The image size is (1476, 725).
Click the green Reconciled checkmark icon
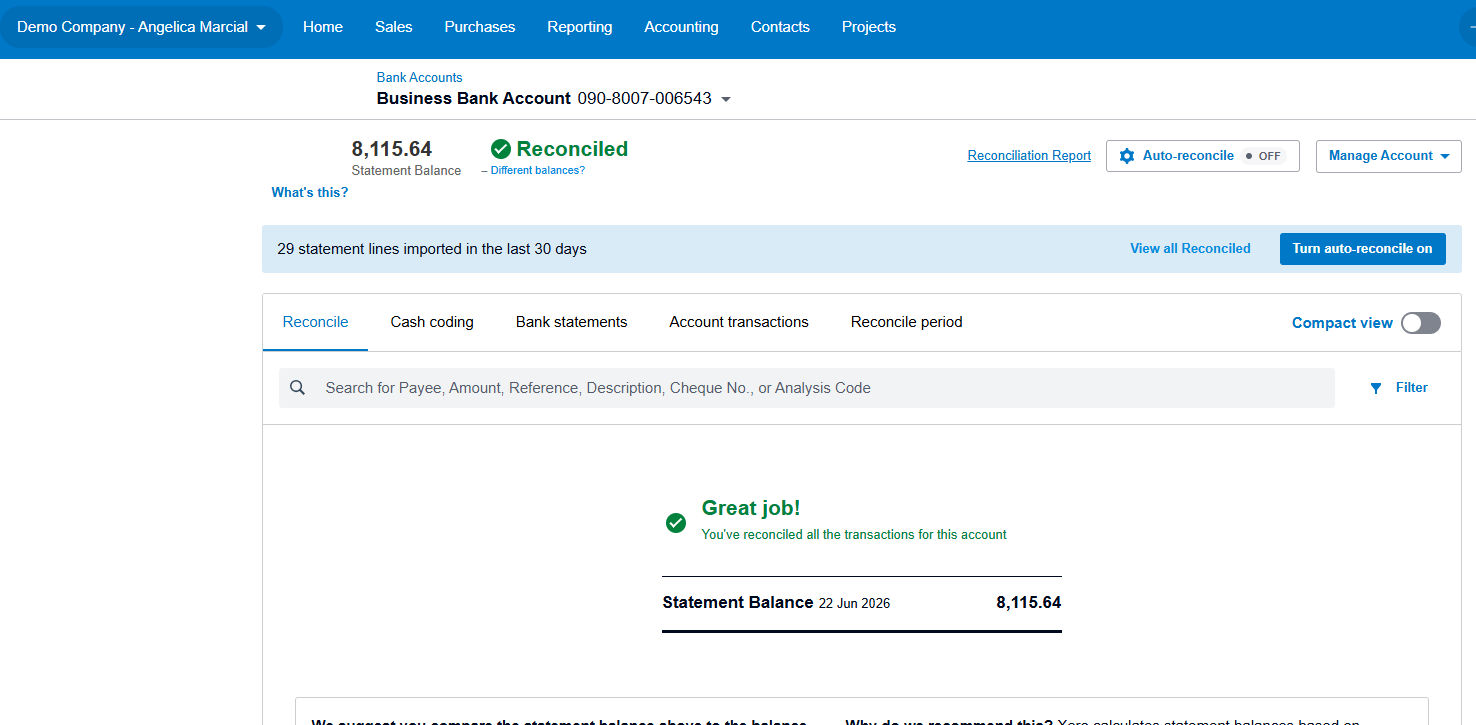click(501, 149)
